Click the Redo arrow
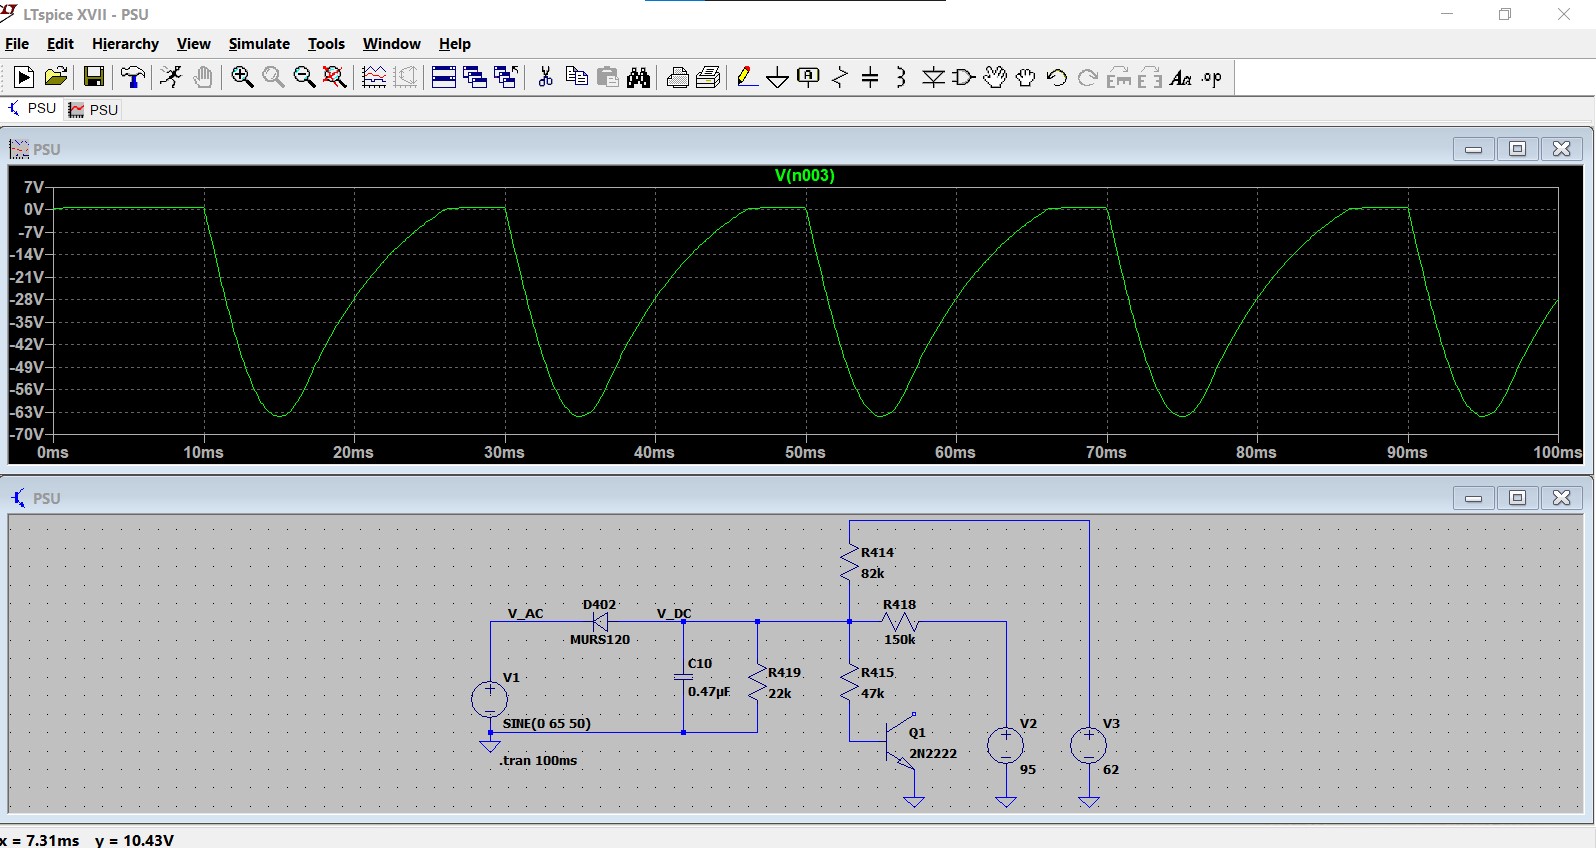 point(1088,77)
